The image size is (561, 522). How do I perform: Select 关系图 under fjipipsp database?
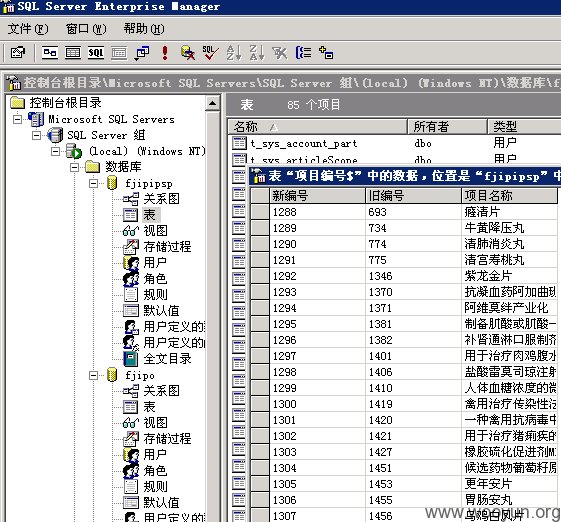pyautogui.click(x=161, y=199)
